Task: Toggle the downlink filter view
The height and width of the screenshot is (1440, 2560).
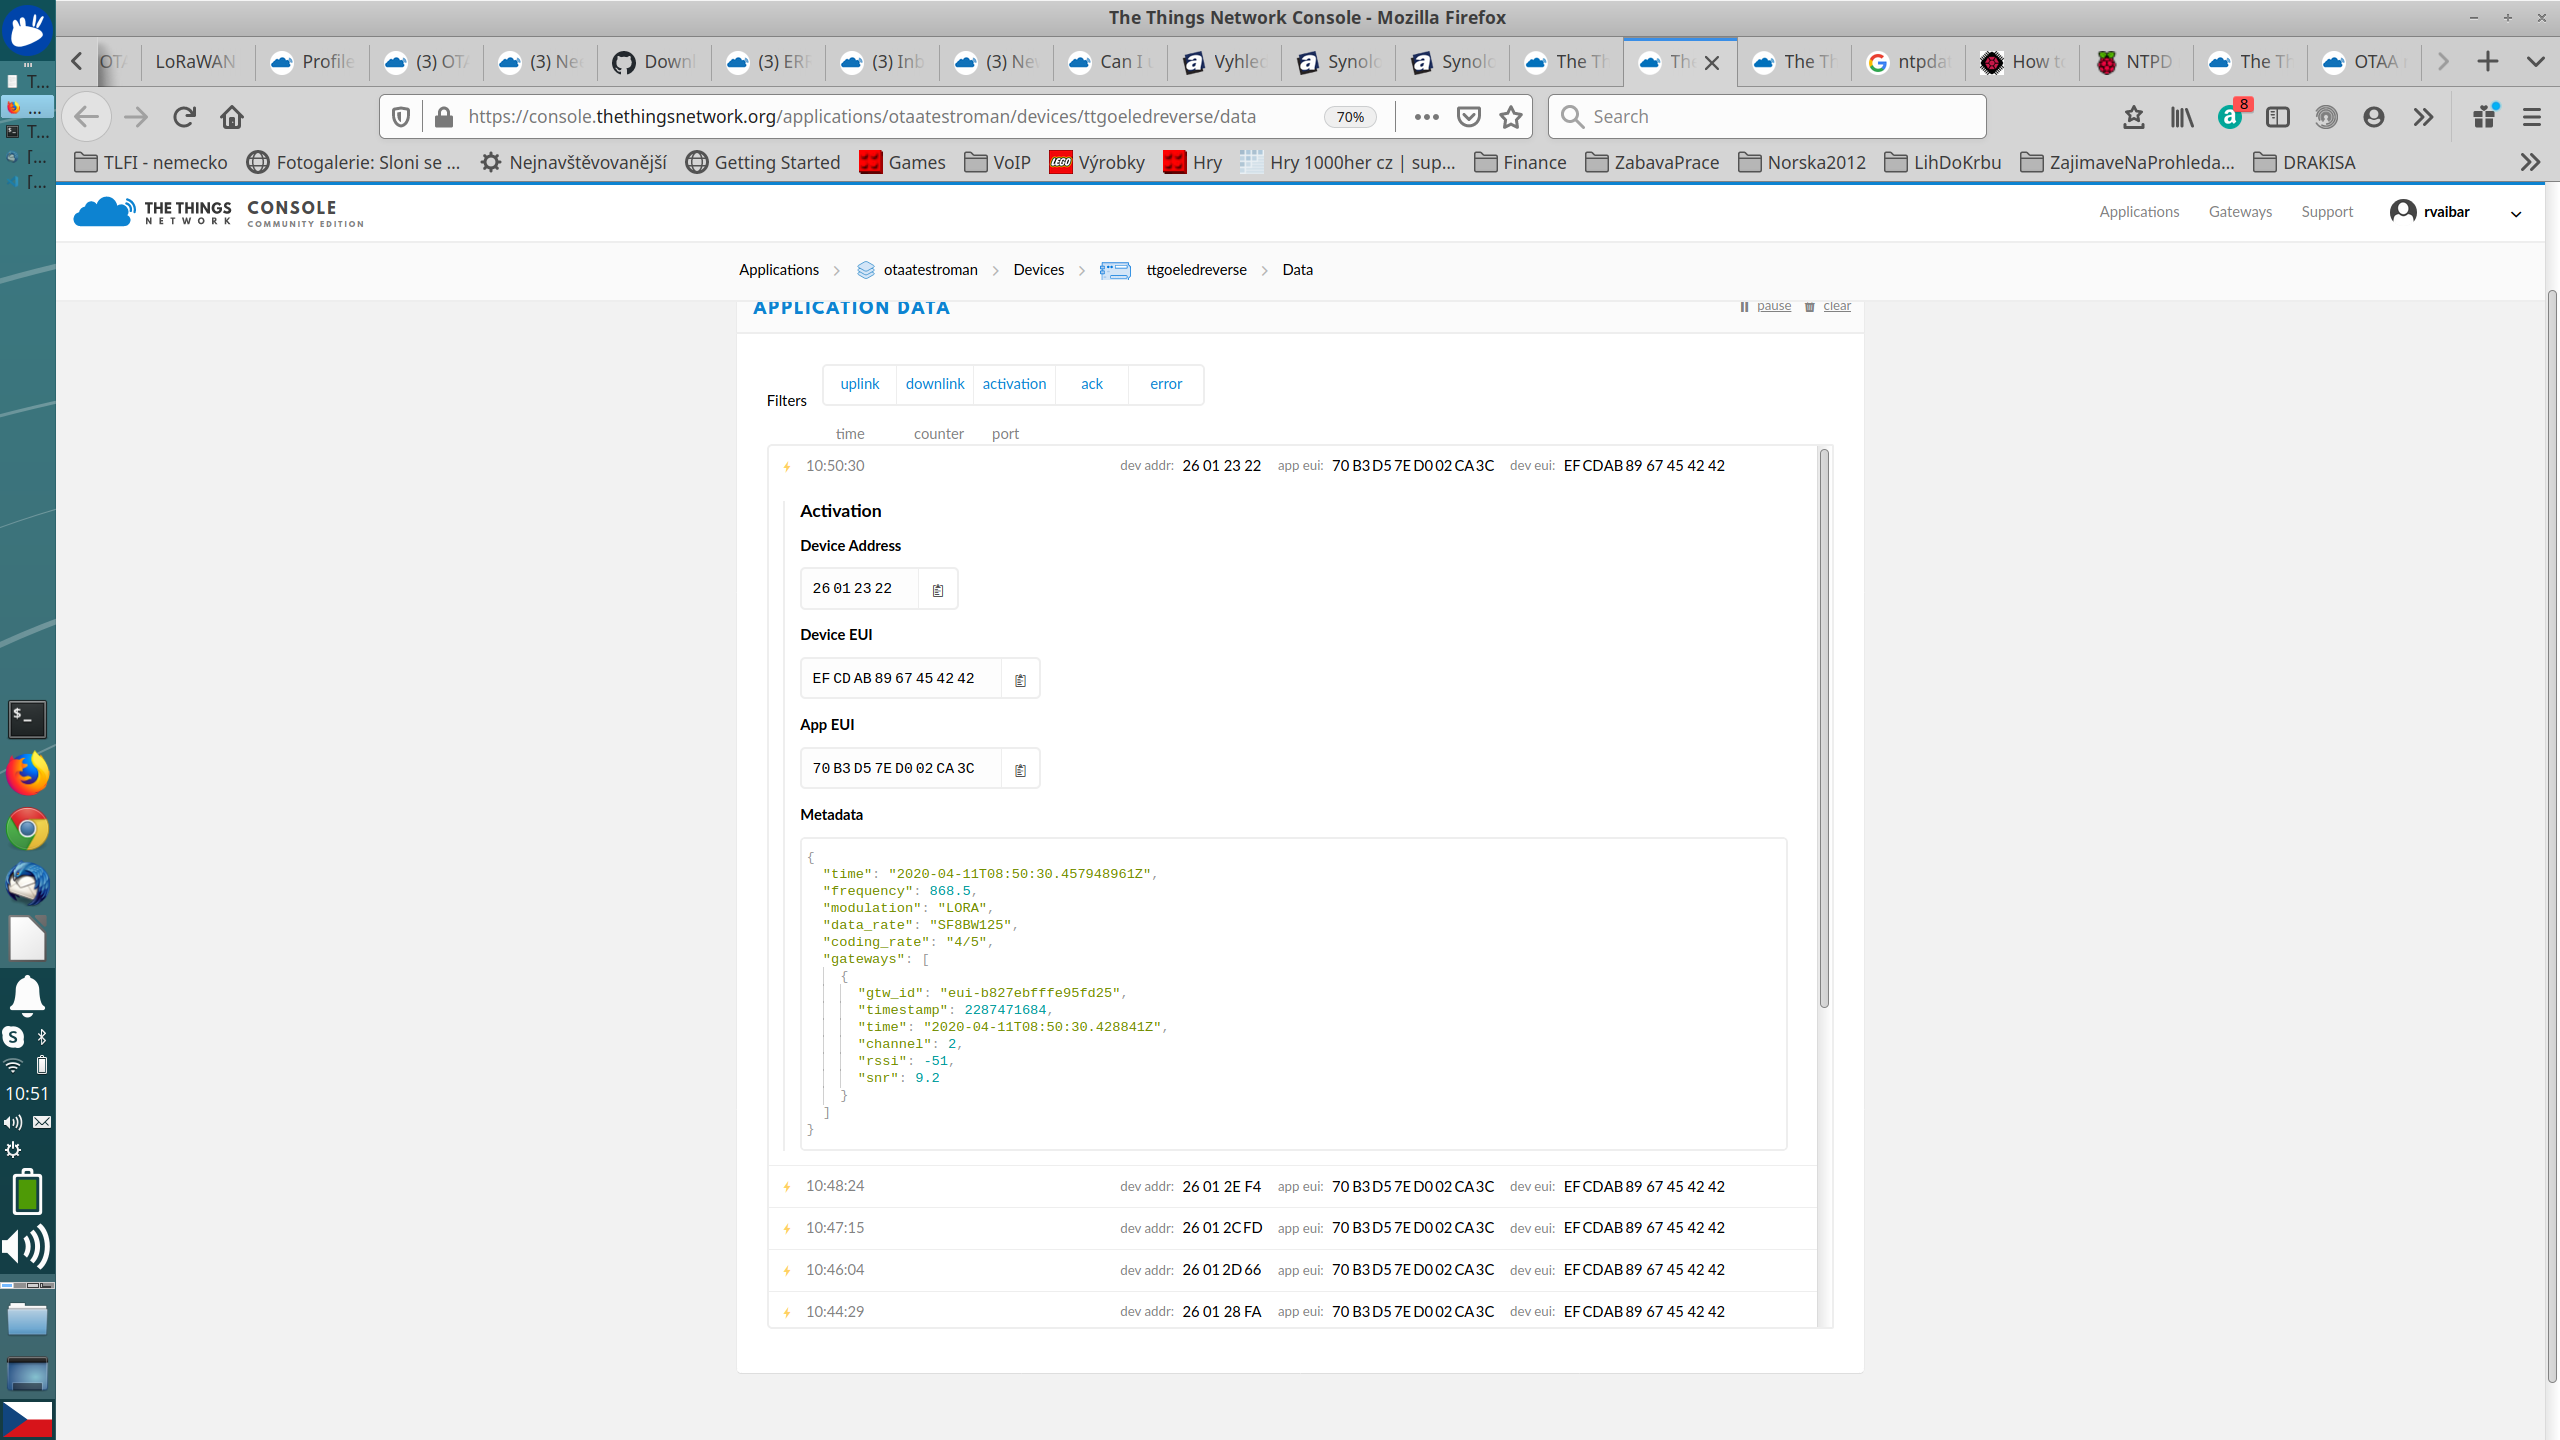Action: click(932, 383)
